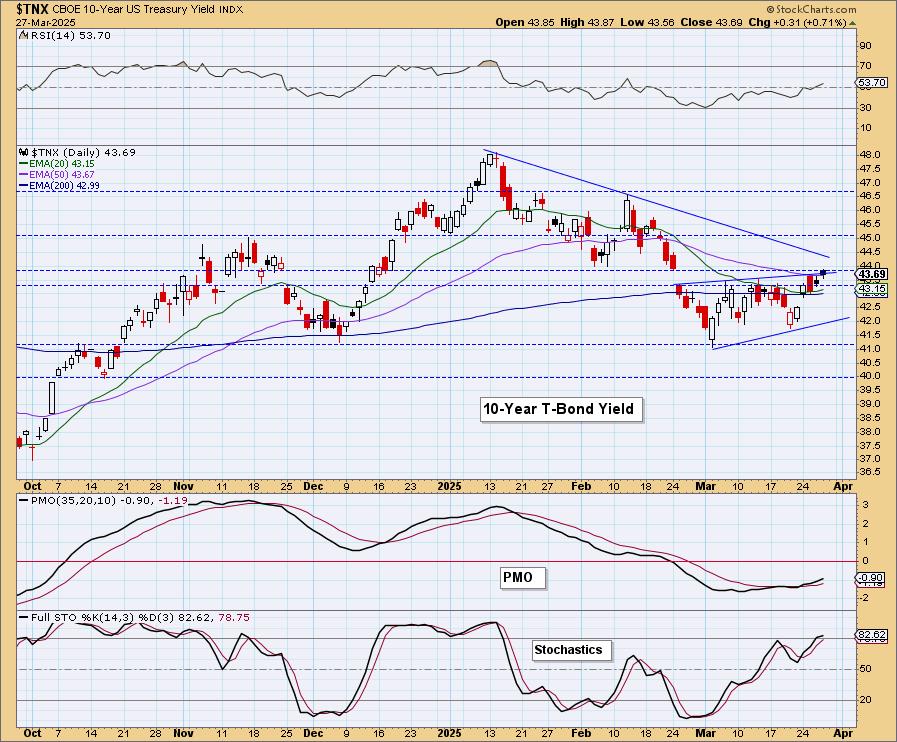This screenshot has height=742, width=897.
Task: Click the small icon before RSI(14)
Action: tap(23, 35)
